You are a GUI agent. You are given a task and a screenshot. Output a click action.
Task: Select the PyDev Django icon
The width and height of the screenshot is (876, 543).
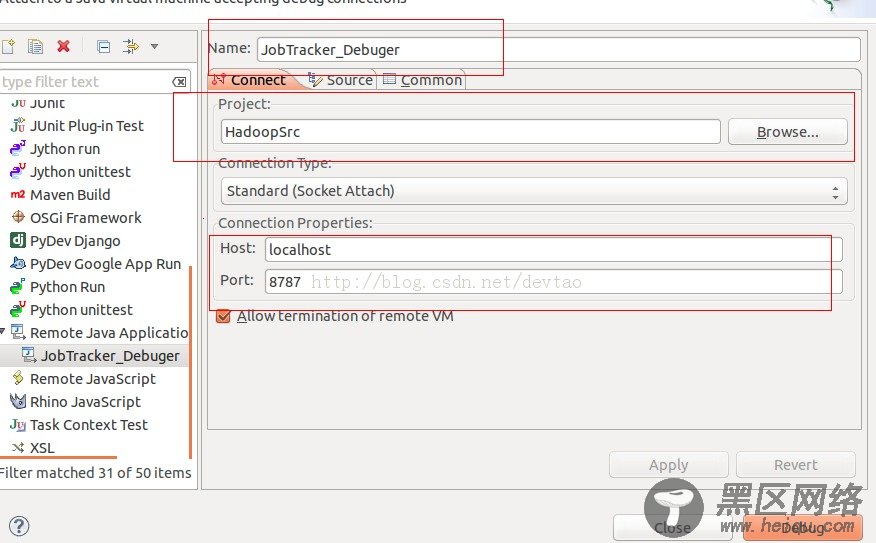18,240
